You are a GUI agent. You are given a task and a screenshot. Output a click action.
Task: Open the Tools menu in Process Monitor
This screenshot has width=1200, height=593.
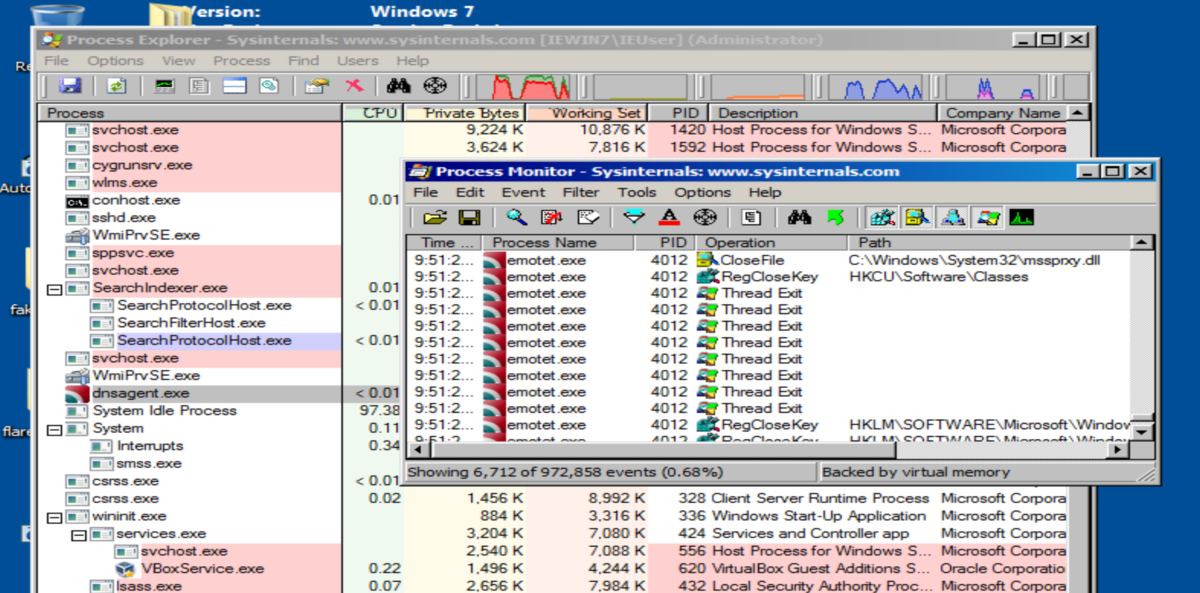tap(636, 192)
